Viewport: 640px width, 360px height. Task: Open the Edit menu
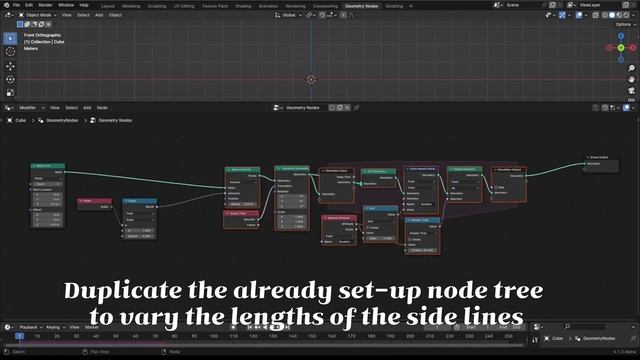[29, 5]
